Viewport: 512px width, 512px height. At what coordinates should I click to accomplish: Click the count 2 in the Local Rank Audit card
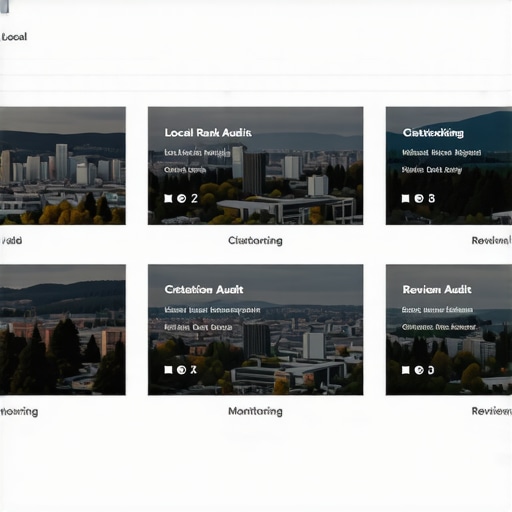[x=194, y=199]
